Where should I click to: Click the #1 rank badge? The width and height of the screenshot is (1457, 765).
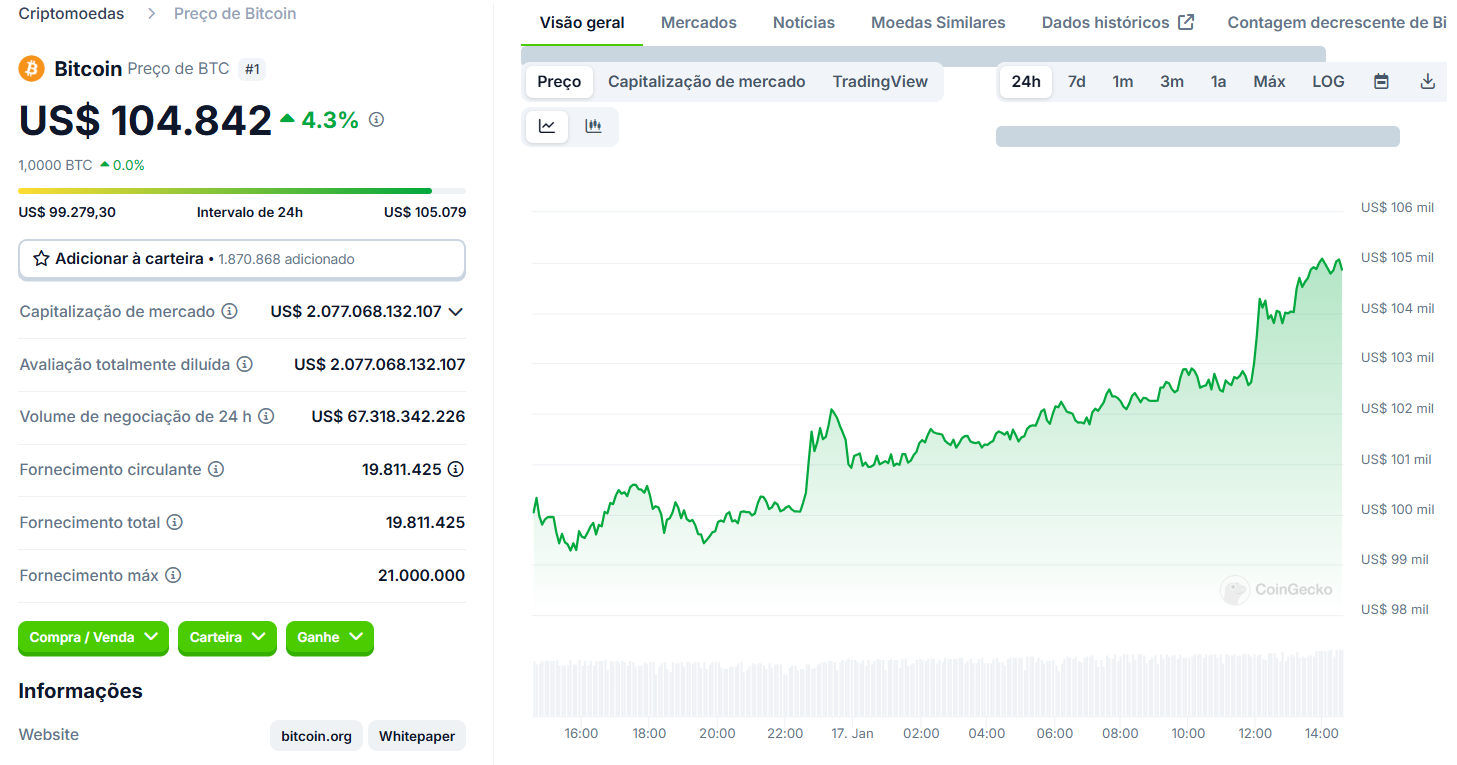[252, 69]
